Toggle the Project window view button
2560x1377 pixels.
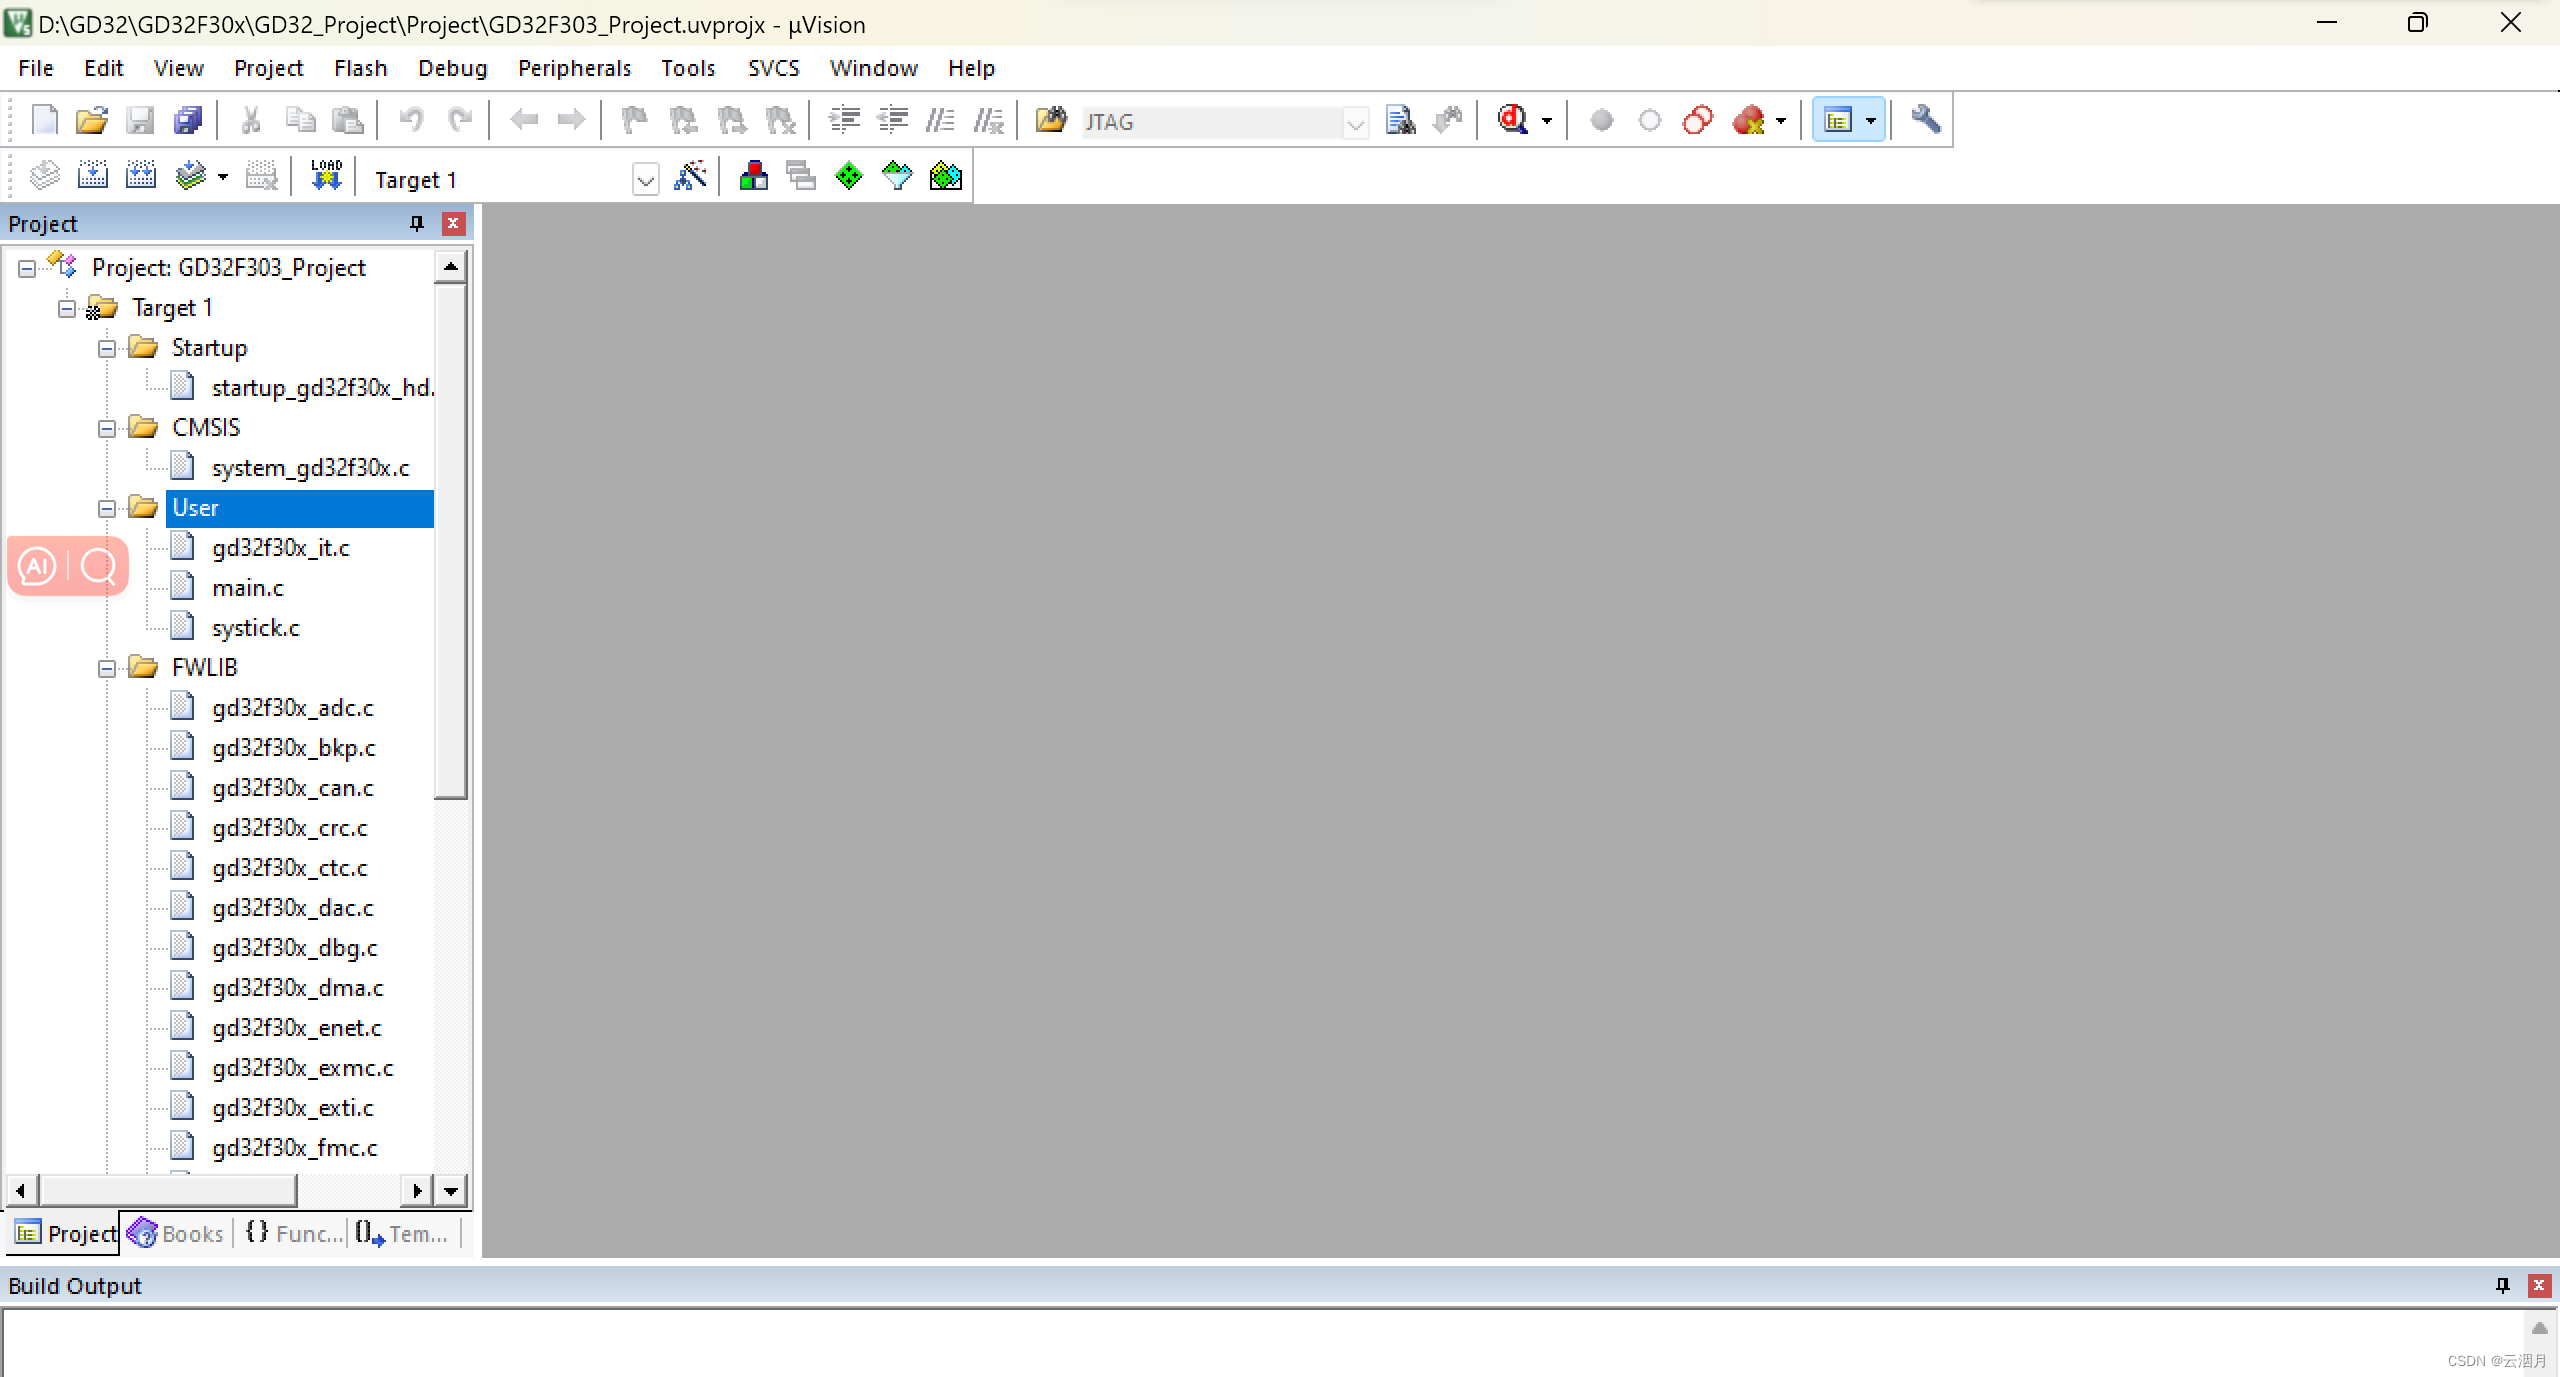pos(1838,121)
